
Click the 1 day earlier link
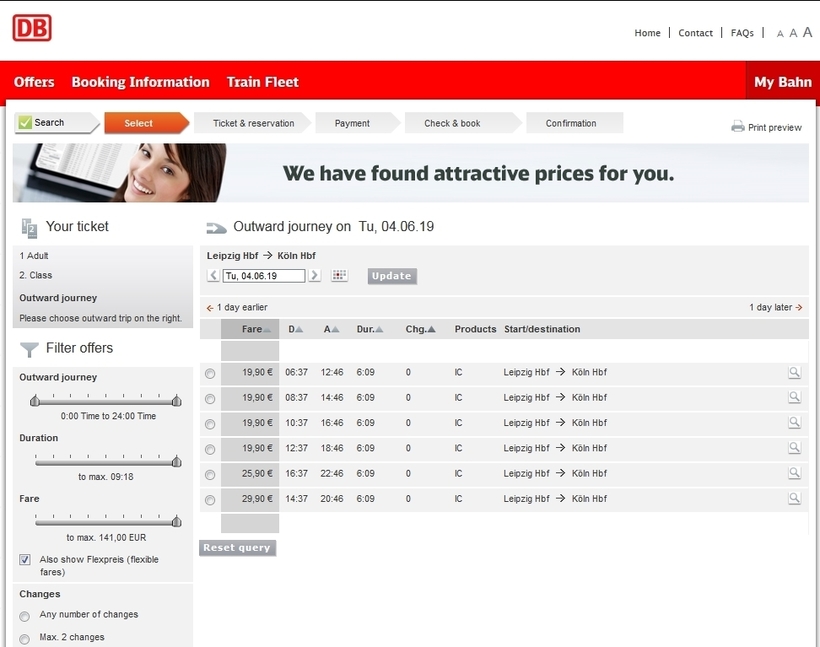pyautogui.click(x=237, y=307)
